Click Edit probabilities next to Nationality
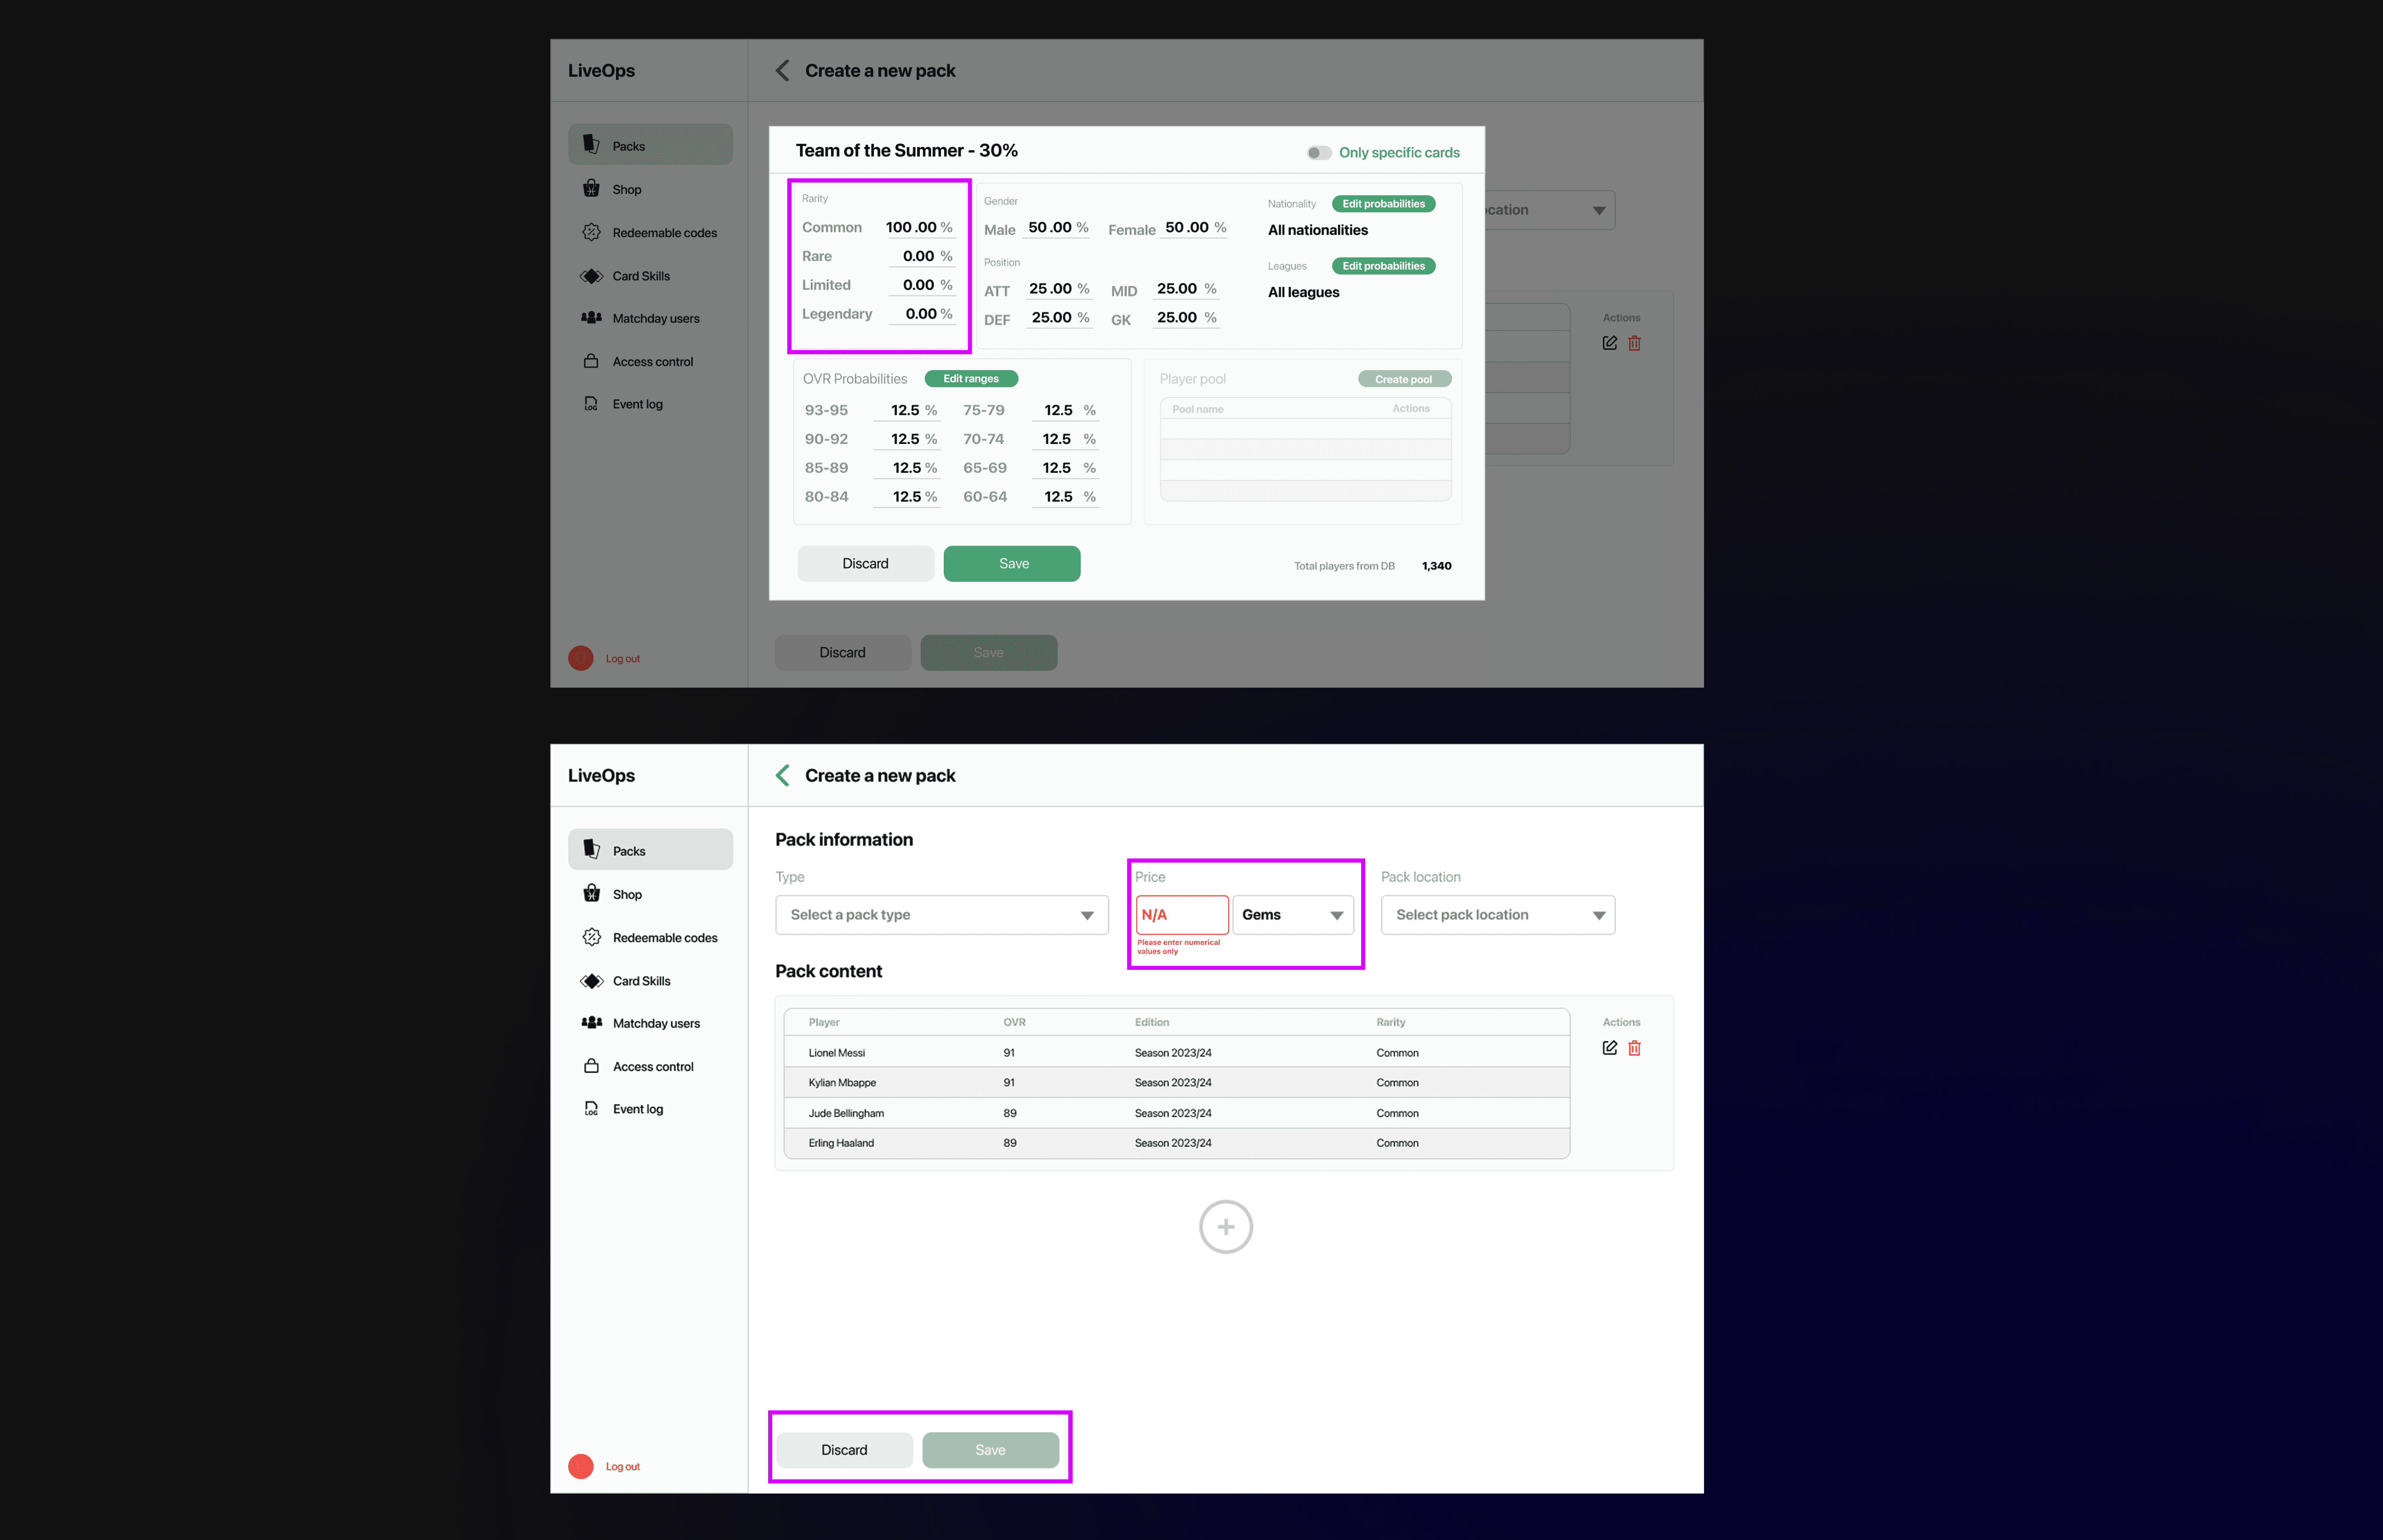 [1383, 204]
